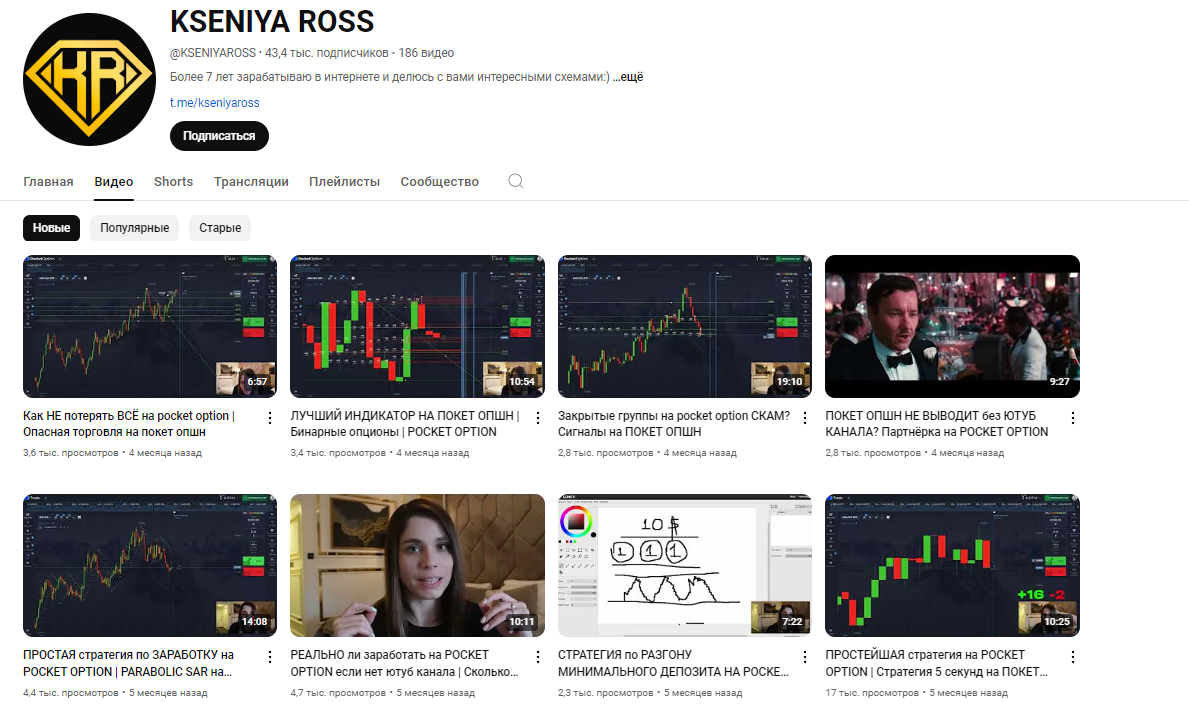Go to the Трансляции tab
This screenshot has width=1189, height=717.
click(x=251, y=182)
